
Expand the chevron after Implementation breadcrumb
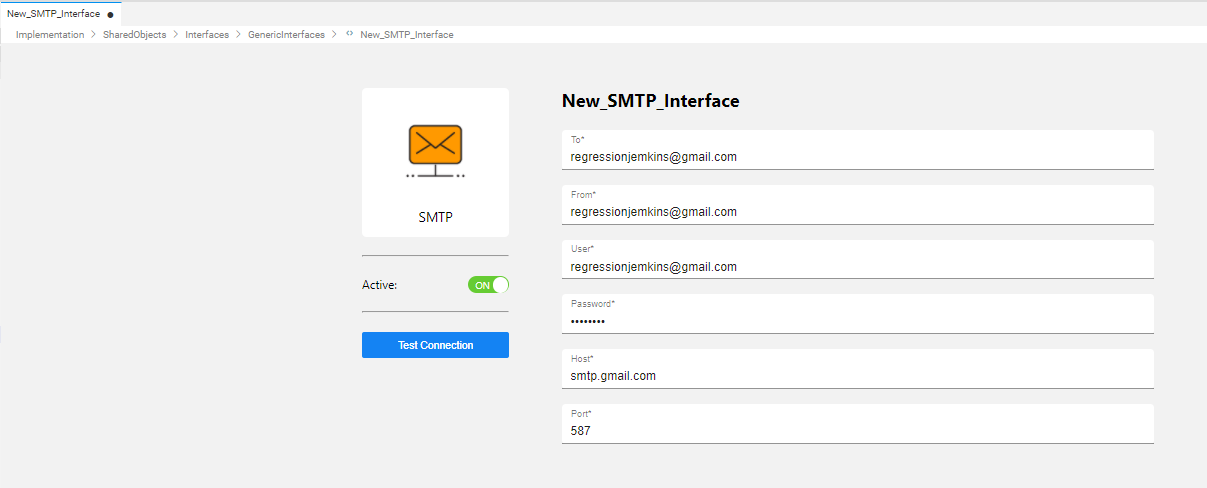94,35
